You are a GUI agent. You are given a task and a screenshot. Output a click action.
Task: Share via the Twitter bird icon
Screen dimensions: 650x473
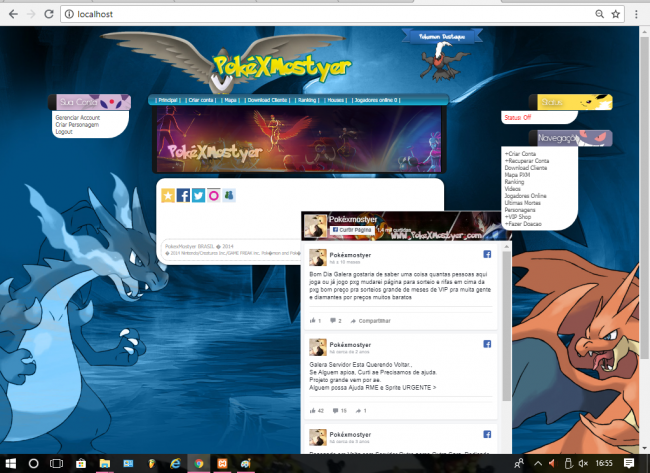pos(199,195)
